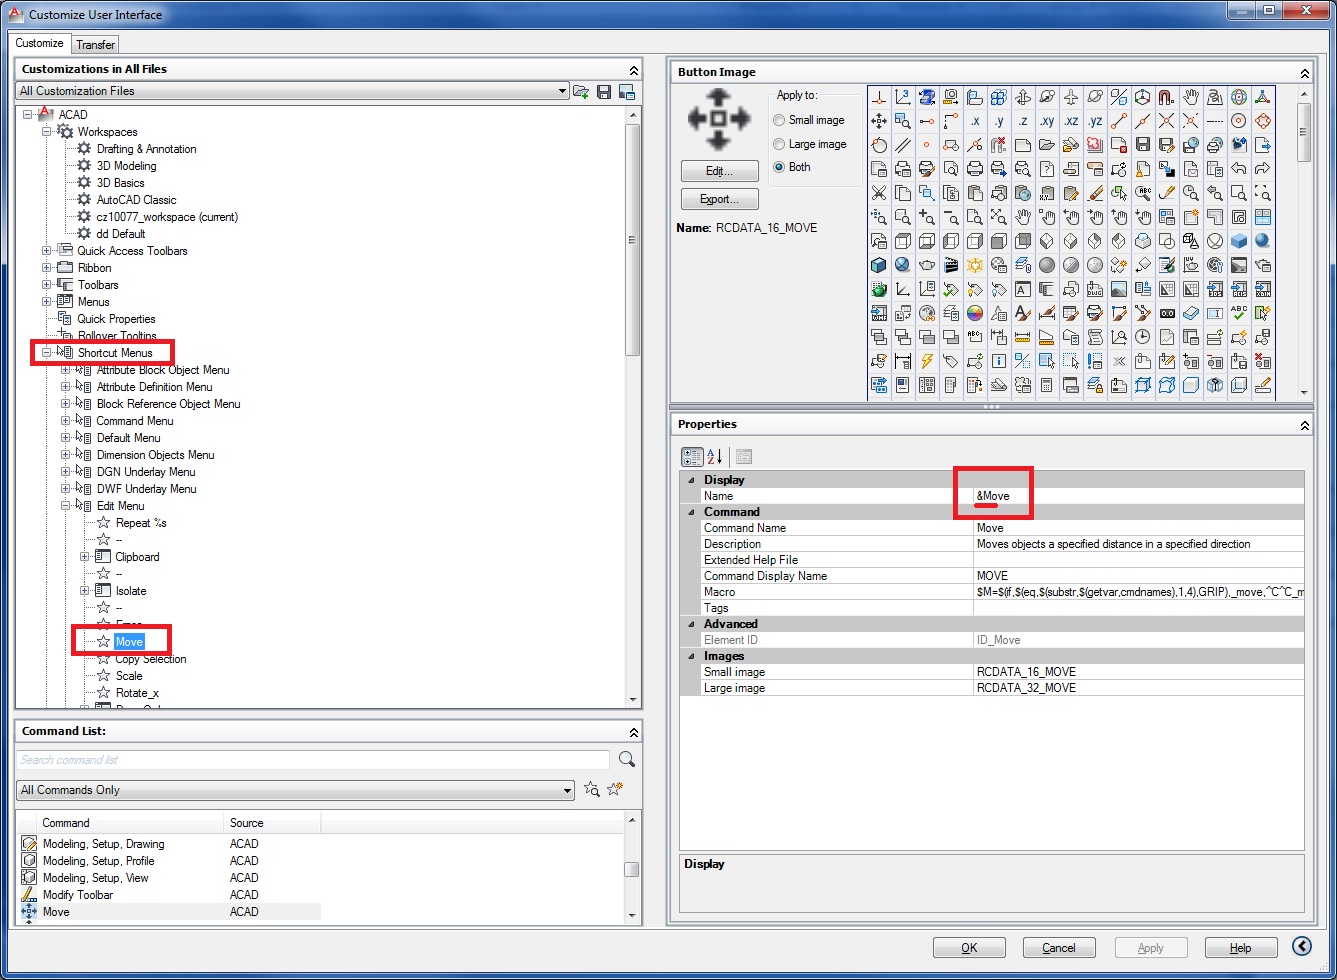The height and width of the screenshot is (980, 1337).
Task: Click the Edit... button
Action: [x=719, y=171]
